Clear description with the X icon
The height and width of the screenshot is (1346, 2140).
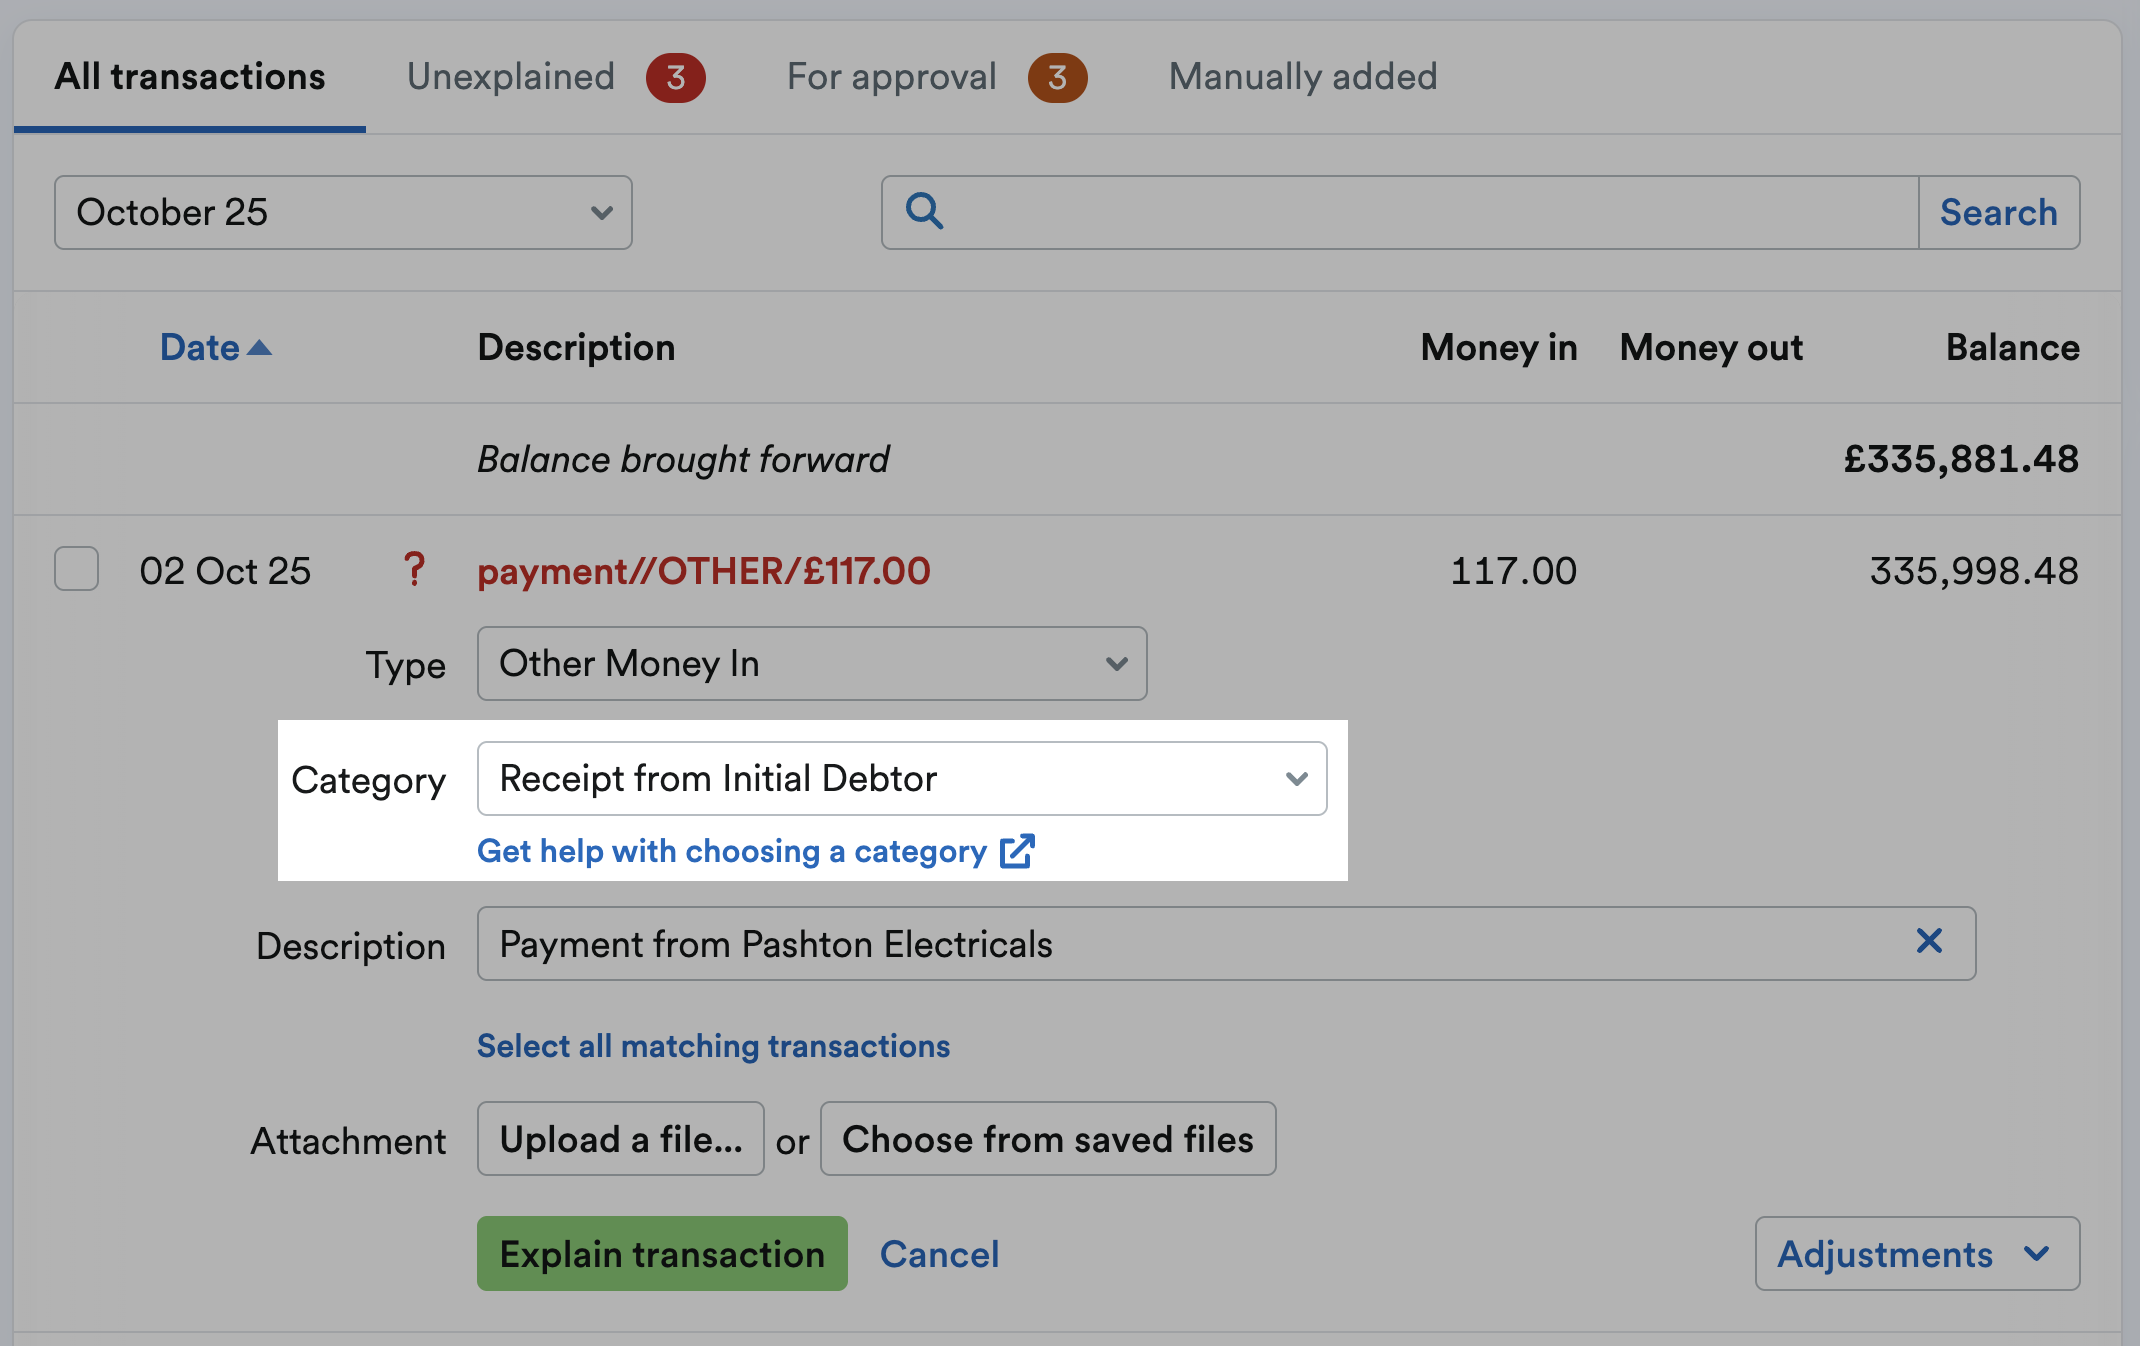1929,941
